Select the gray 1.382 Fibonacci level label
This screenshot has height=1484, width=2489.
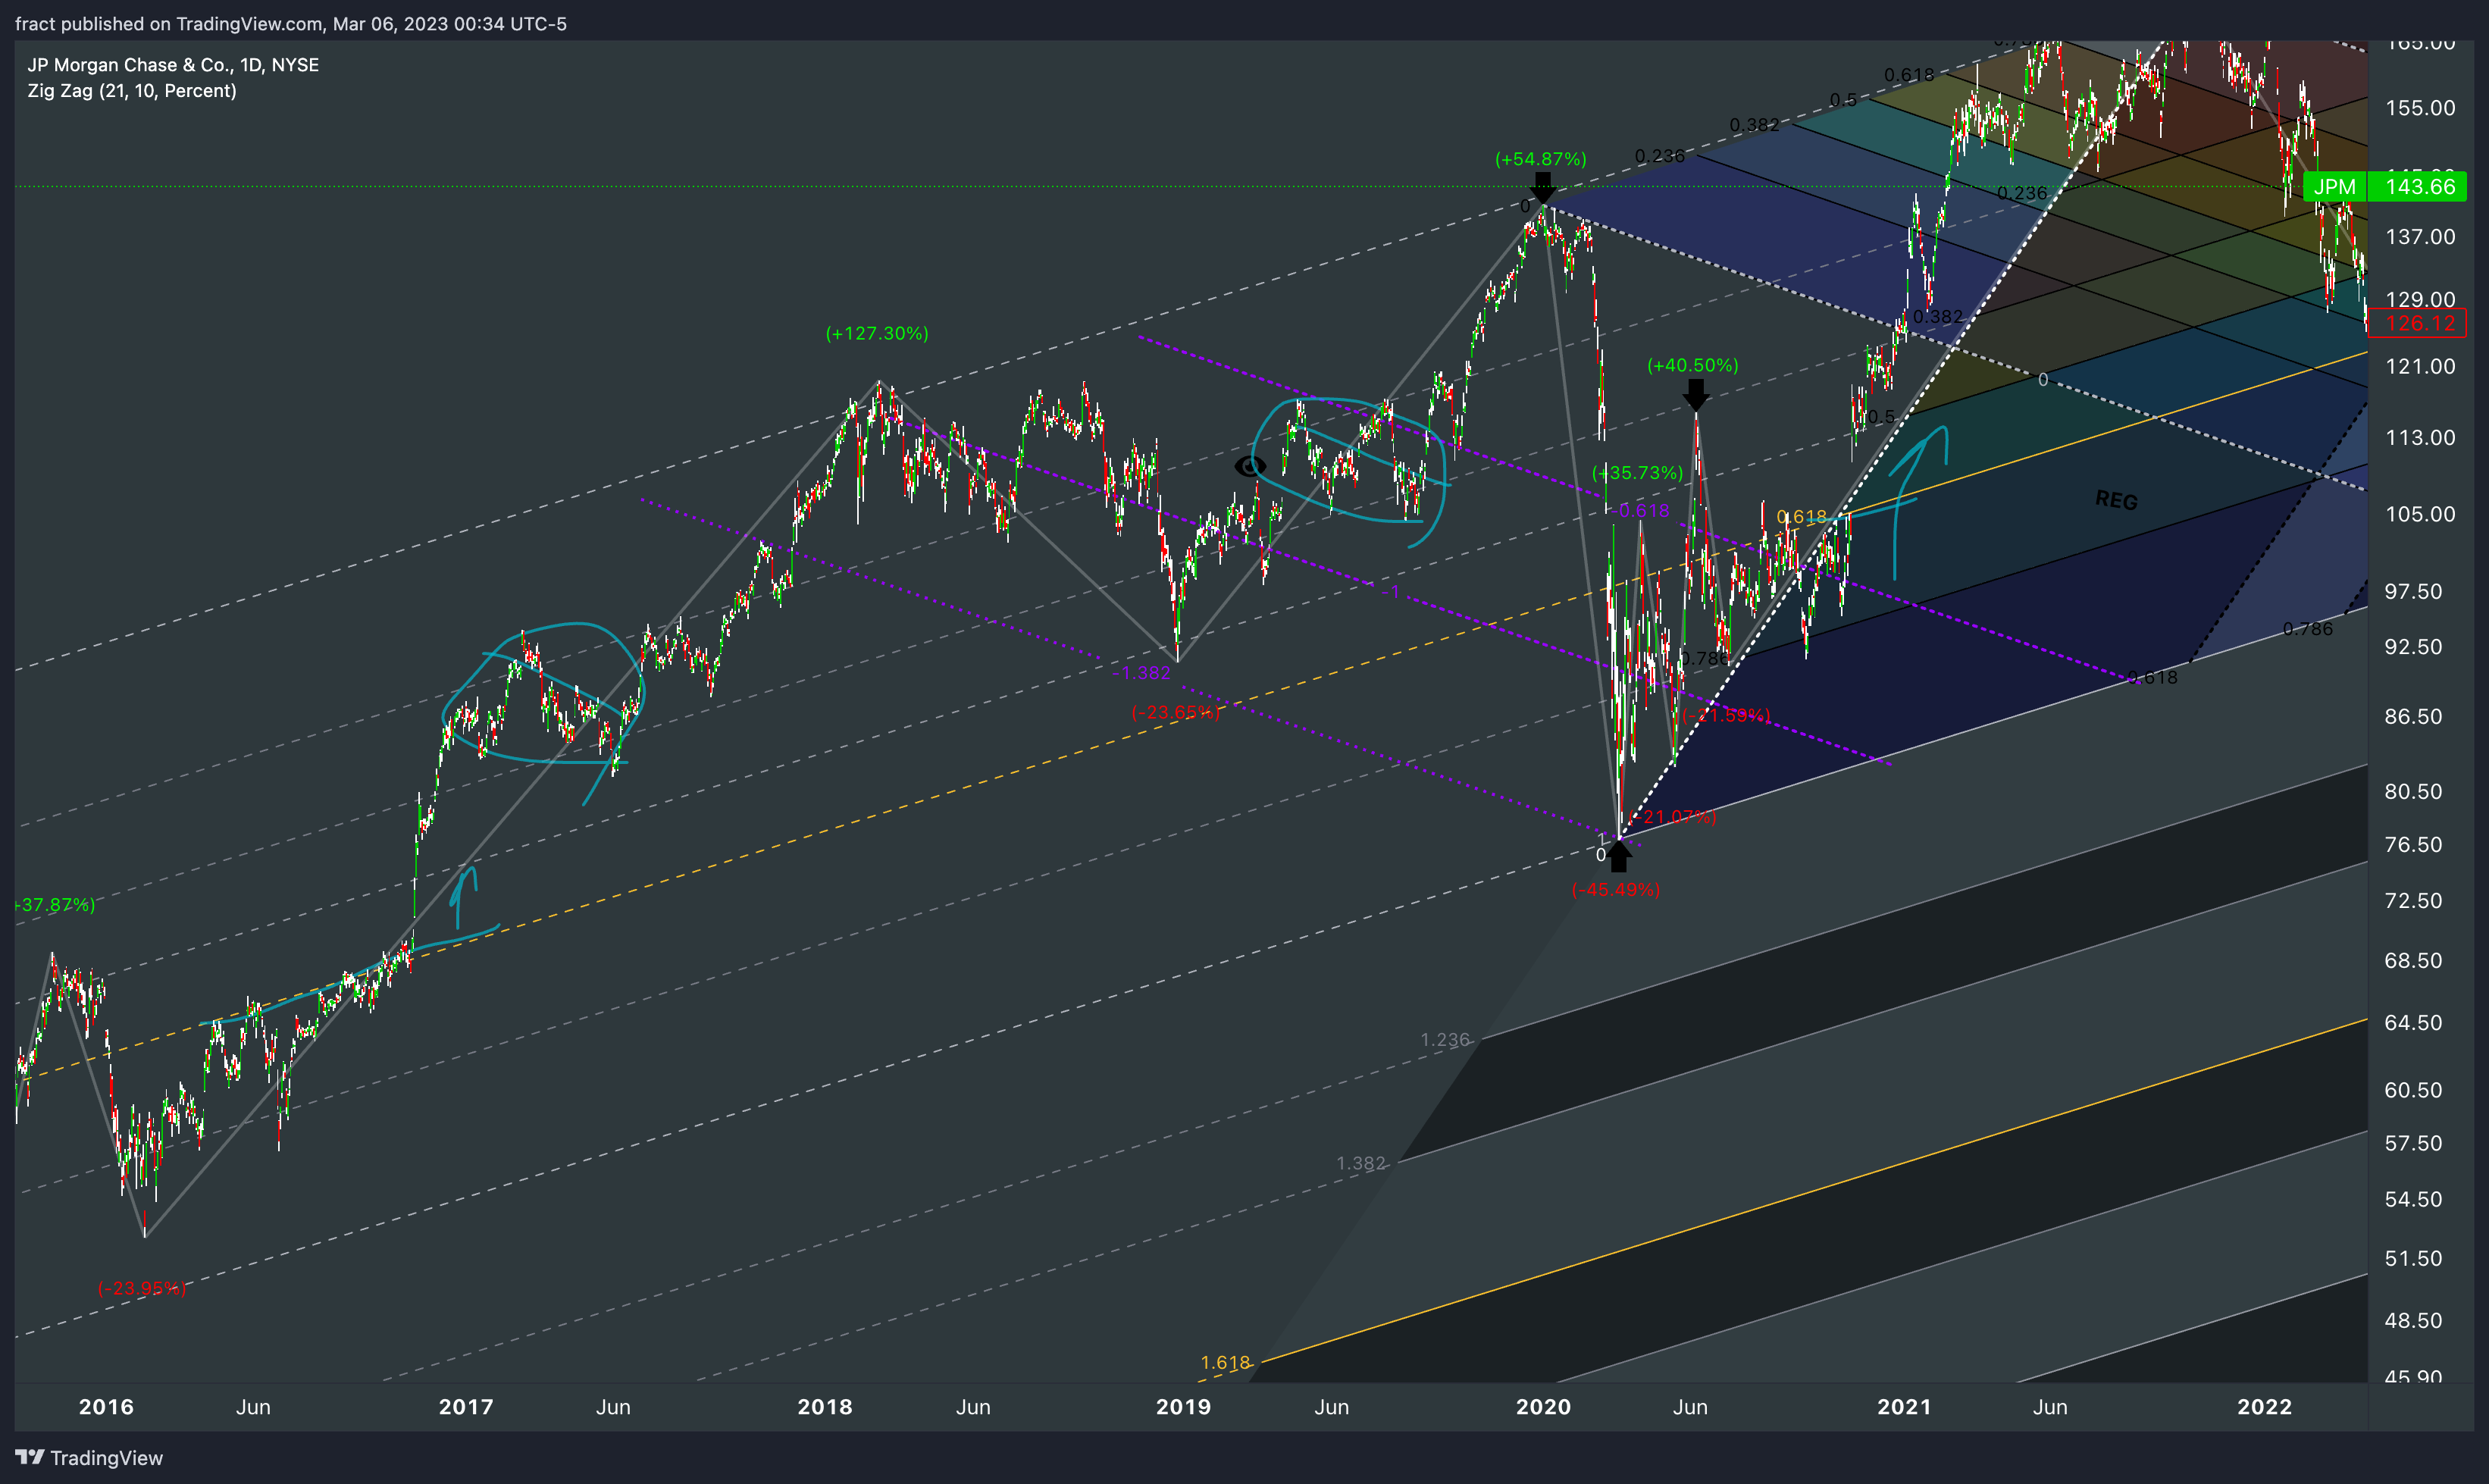click(1361, 1164)
